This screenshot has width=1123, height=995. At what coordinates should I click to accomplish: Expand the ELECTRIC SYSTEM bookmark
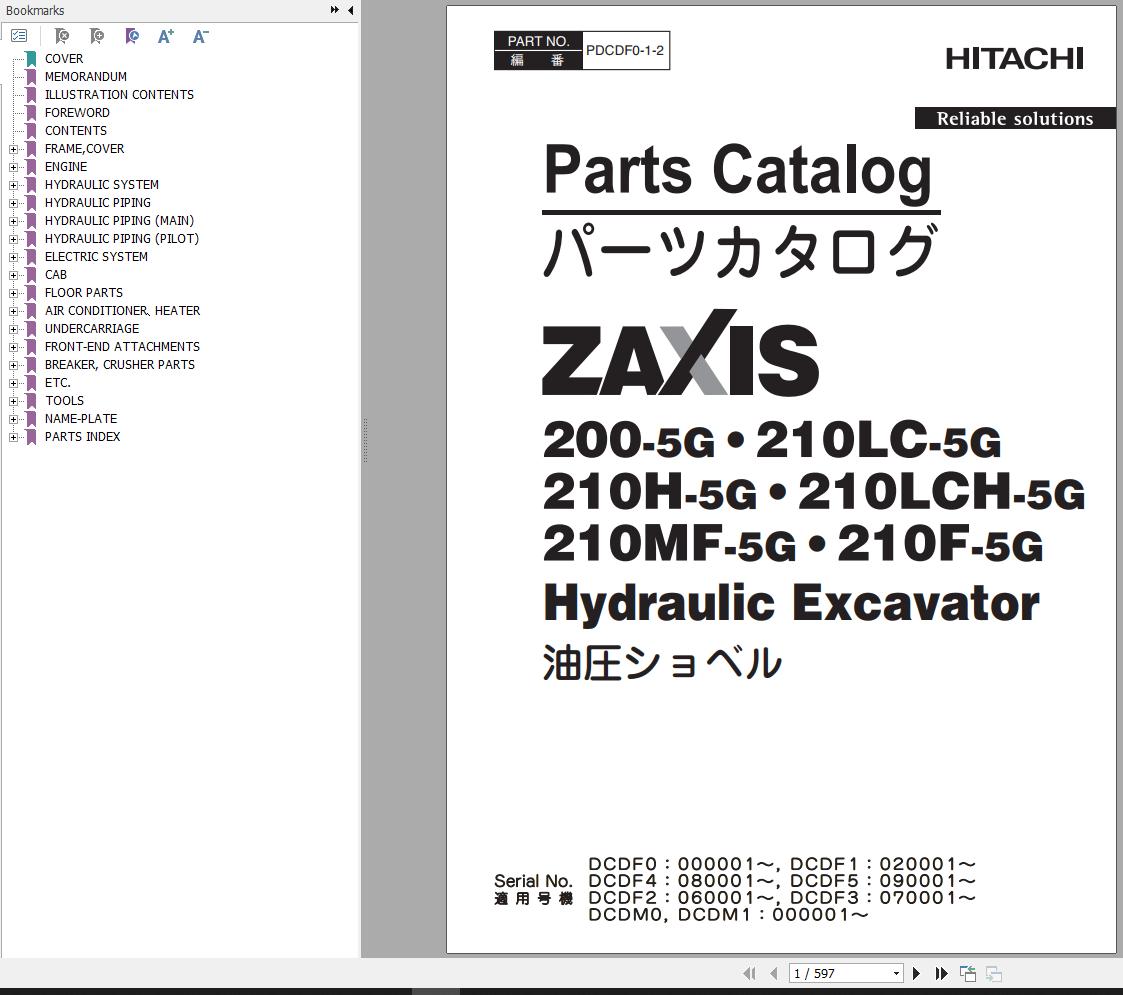click(13, 257)
